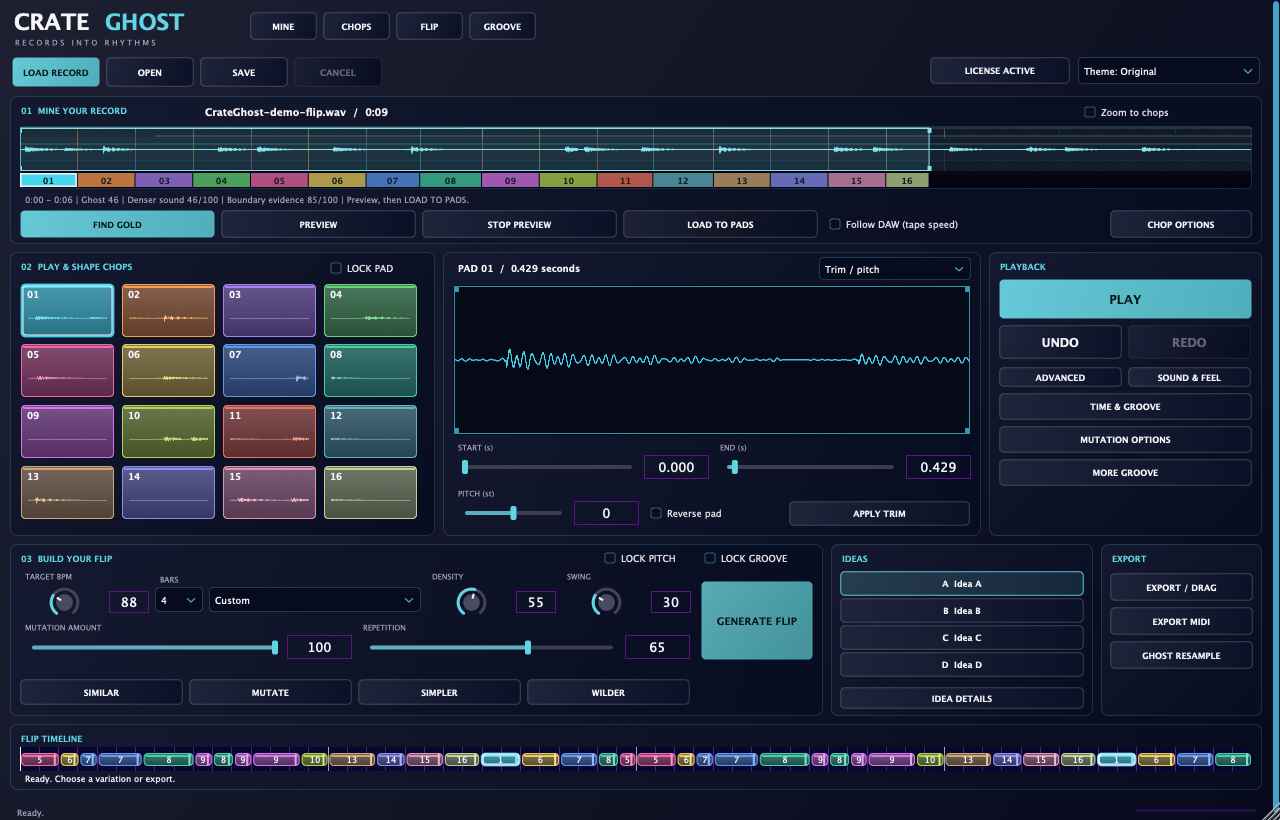This screenshot has width=1280, height=820.
Task: Open CHOP OPTIONS
Action: [1181, 224]
